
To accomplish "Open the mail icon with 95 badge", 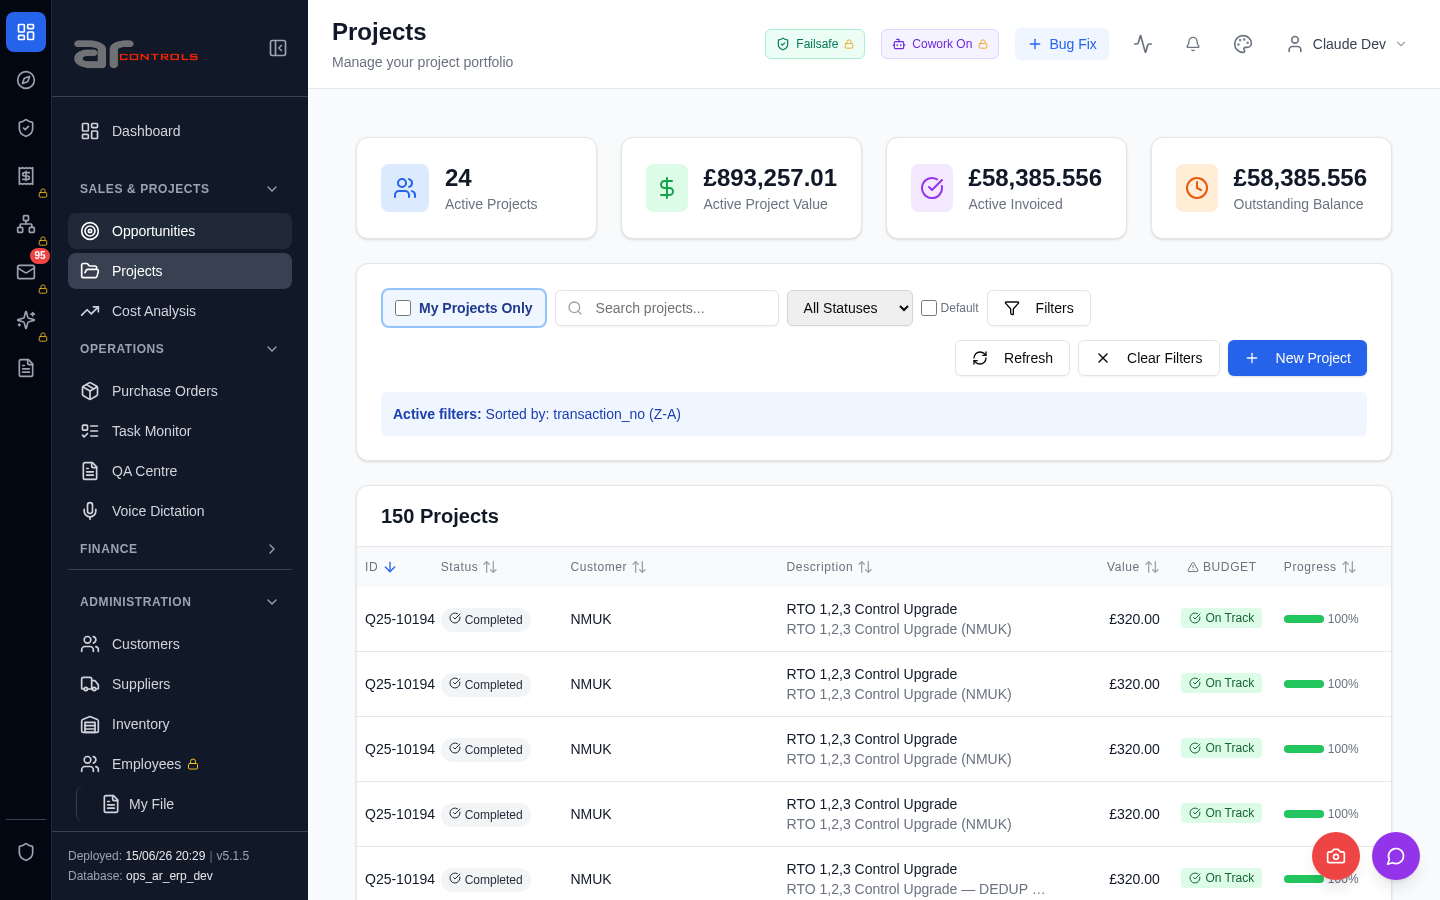I will point(26,272).
